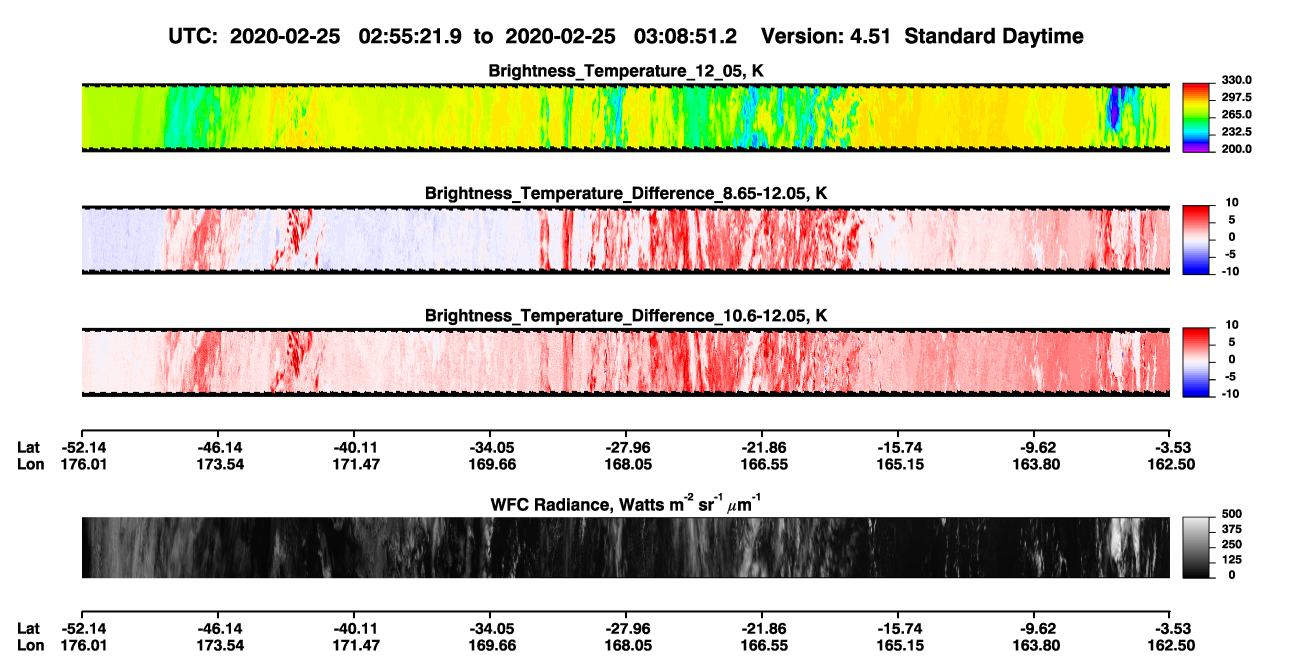
Task: Click latitude -34.05 under the 10.6-12.05 panel
Action: tap(490, 448)
